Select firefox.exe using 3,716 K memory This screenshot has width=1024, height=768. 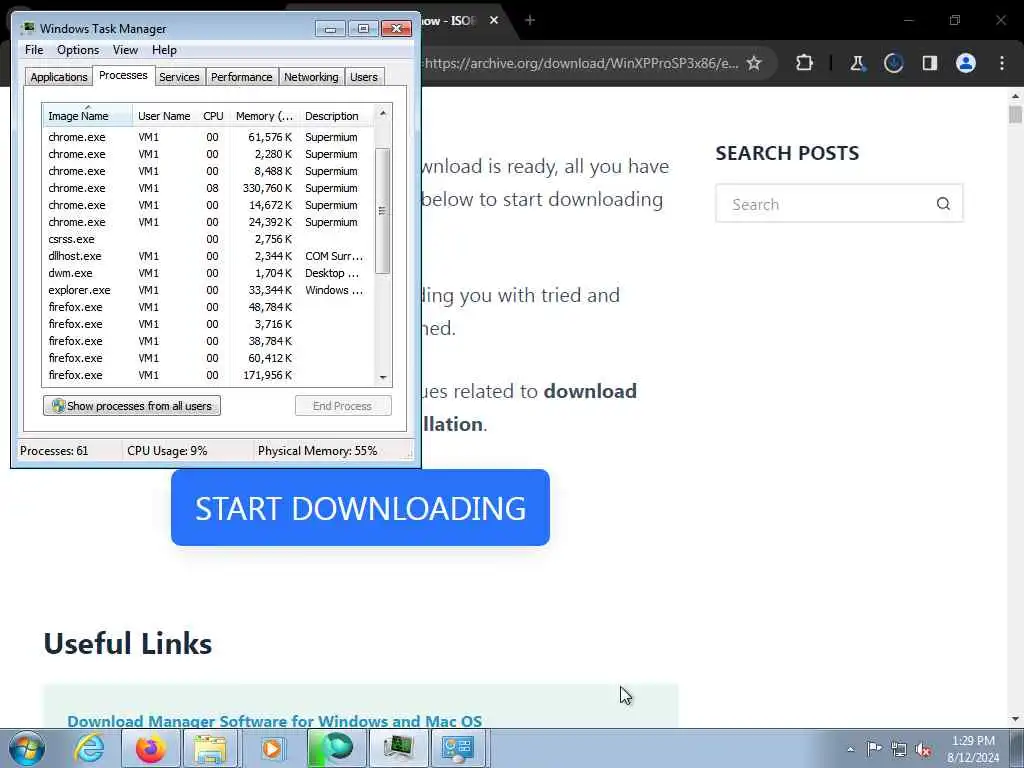point(208,324)
